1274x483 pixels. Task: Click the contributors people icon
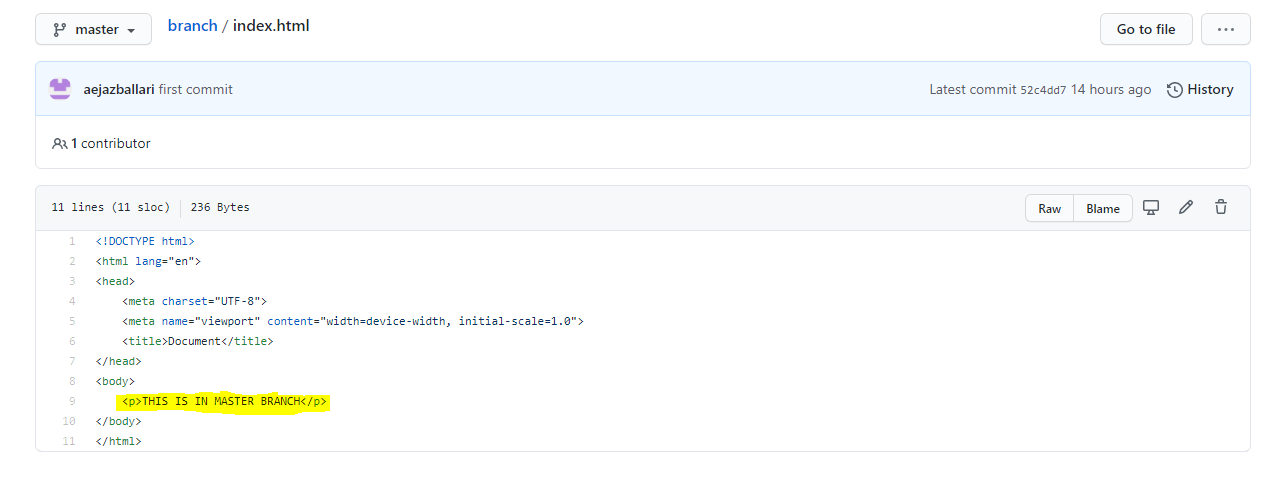(60, 143)
